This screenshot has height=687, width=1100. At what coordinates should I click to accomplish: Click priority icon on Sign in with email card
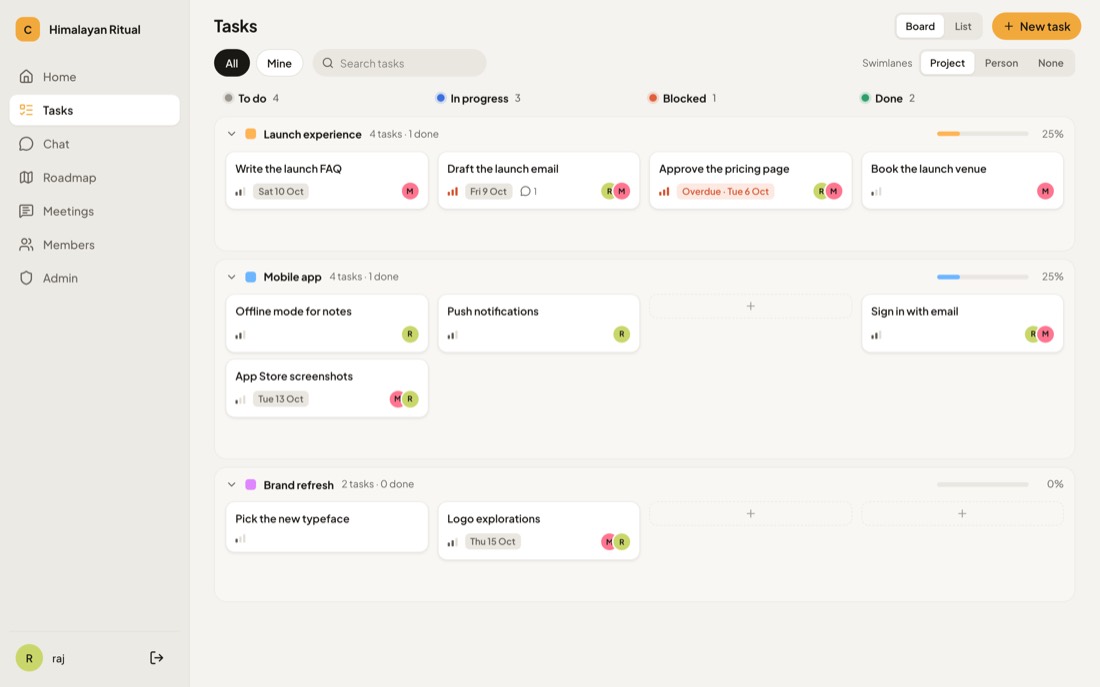pyautogui.click(x=876, y=335)
